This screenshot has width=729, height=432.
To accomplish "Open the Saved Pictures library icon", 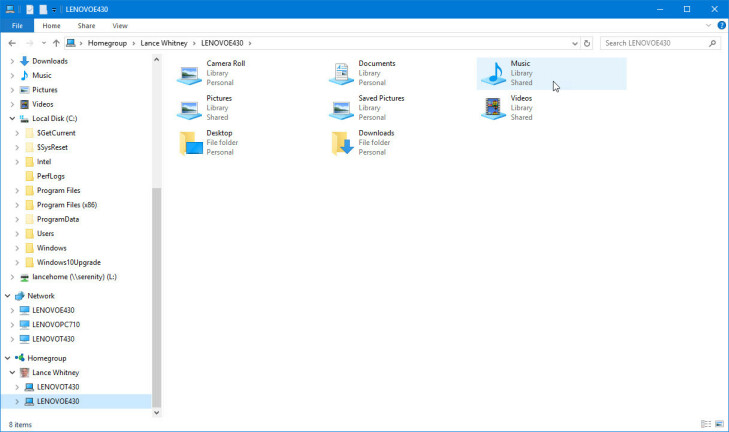I will [x=341, y=109].
